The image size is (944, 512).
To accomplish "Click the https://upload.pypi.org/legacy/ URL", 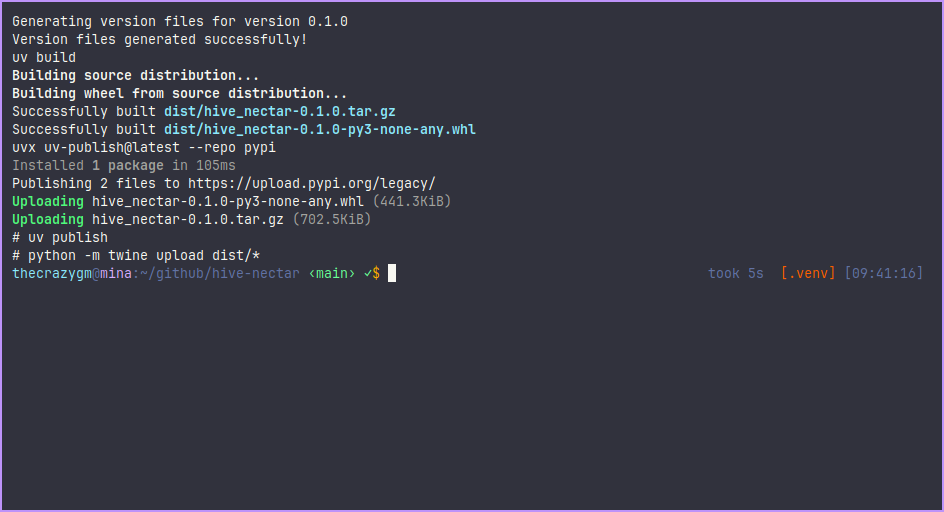I will (312, 183).
